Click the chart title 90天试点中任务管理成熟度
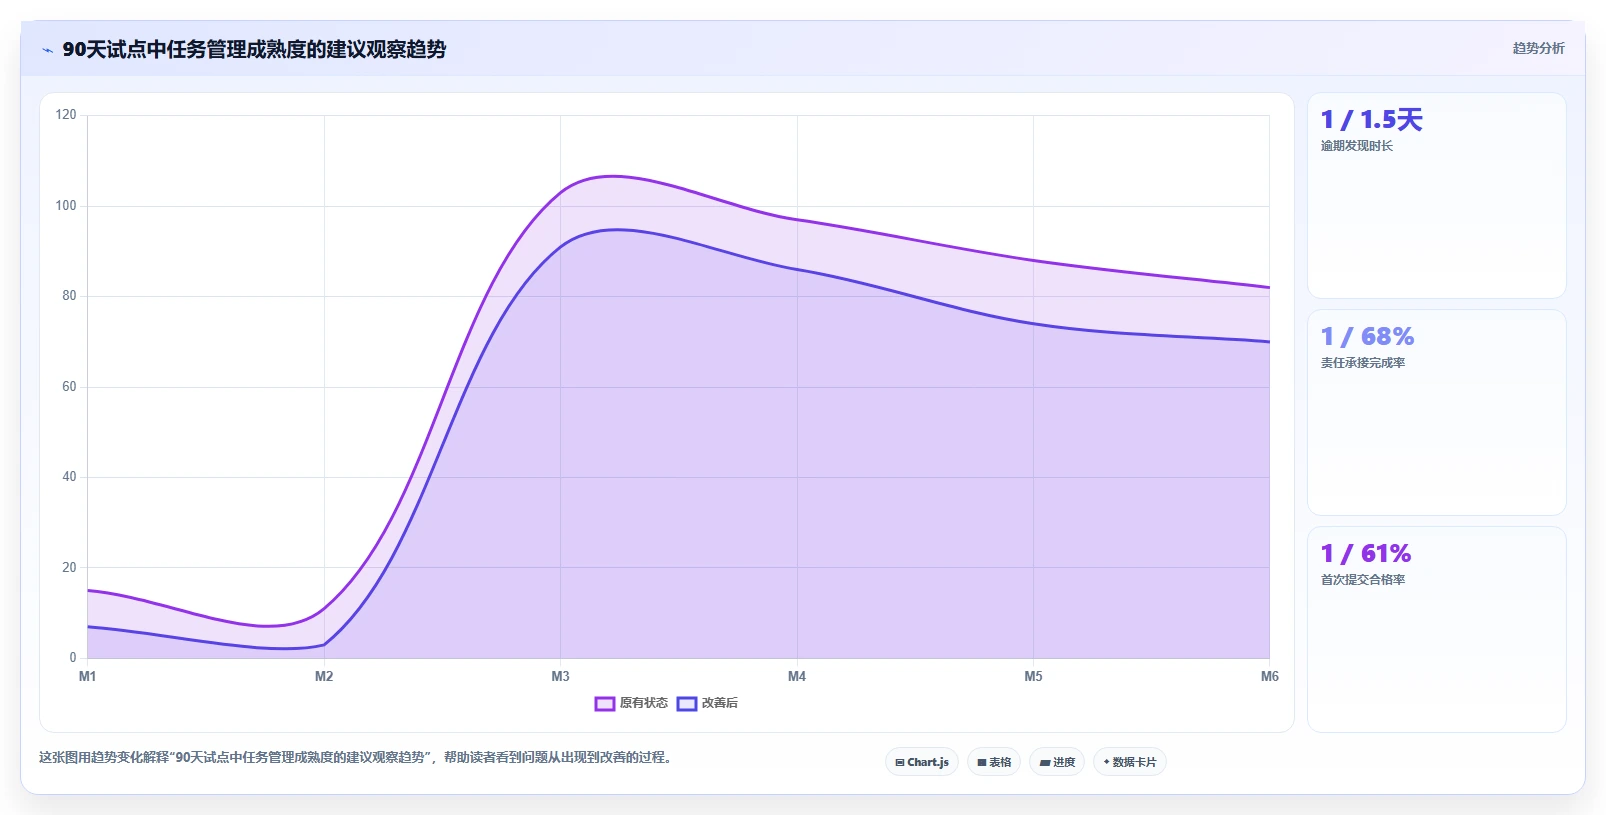This screenshot has height=815, width=1606. tap(254, 49)
